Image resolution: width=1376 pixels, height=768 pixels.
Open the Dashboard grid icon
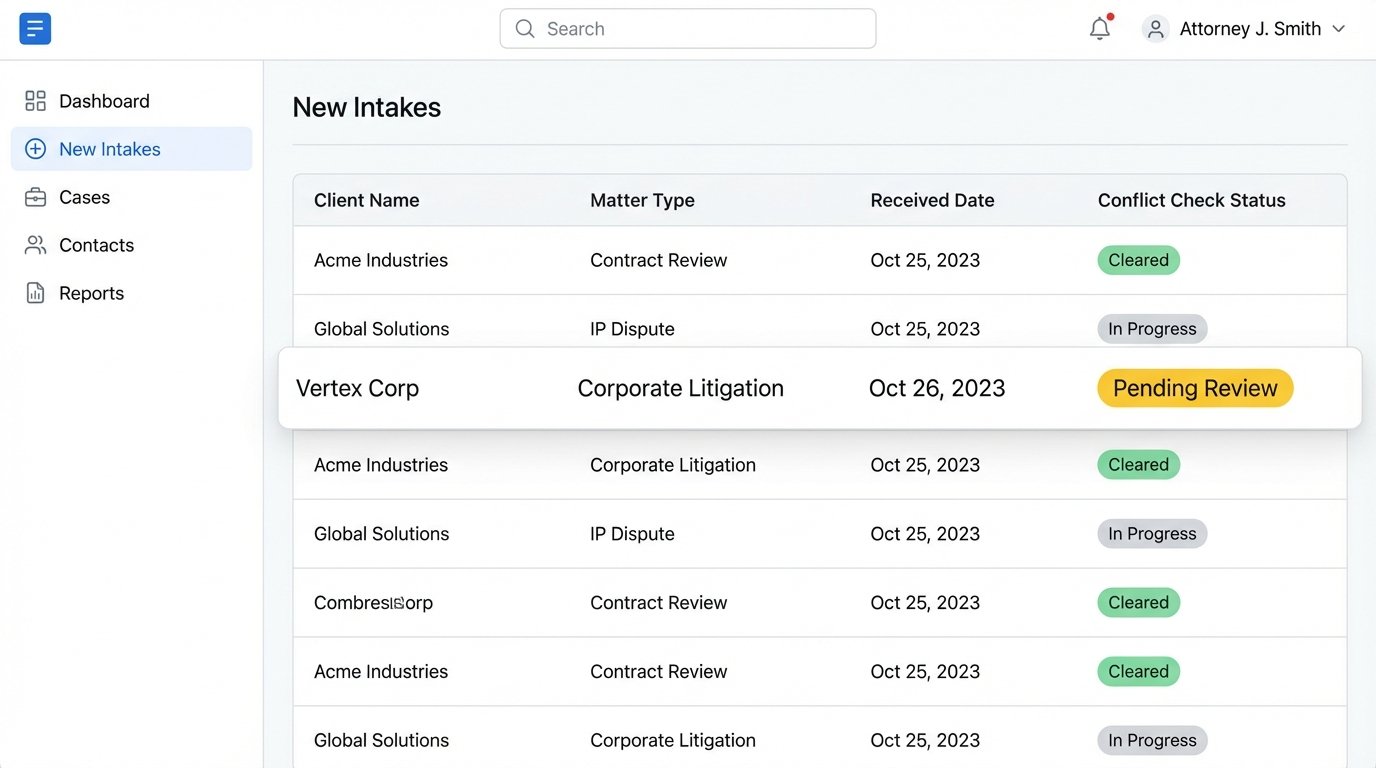35,100
